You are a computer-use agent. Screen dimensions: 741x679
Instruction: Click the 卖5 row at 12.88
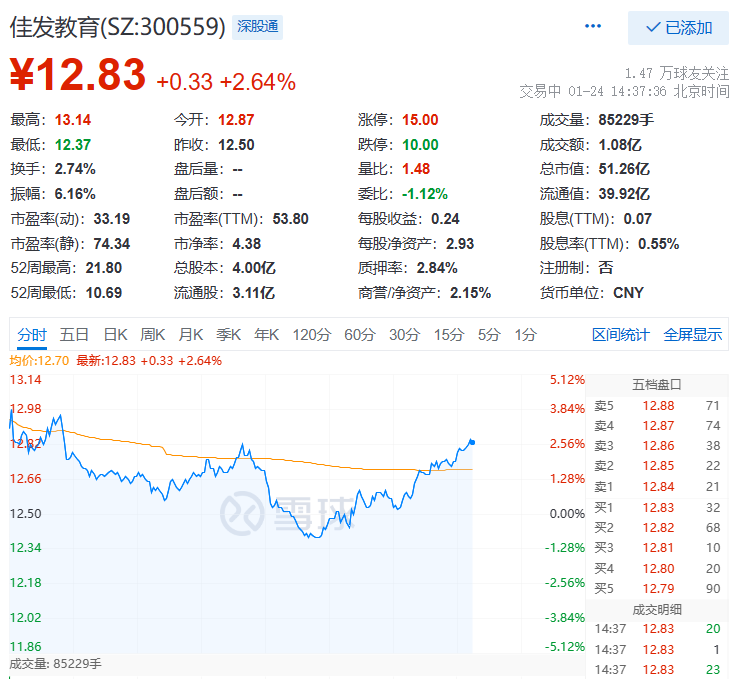coord(657,405)
